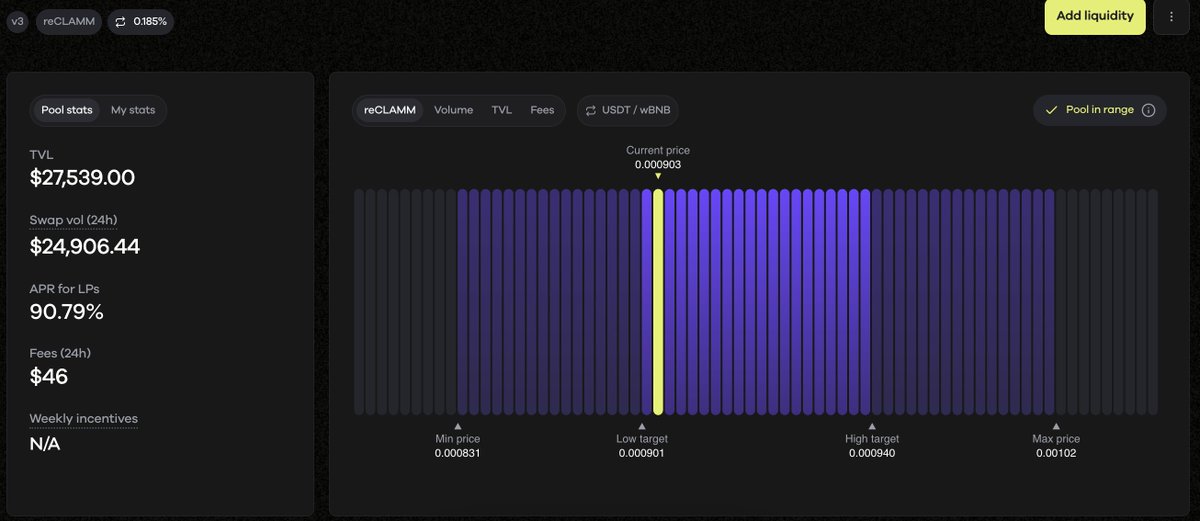
Task: Click the checkmark icon in Pool in range badge
Action: click(x=1051, y=110)
